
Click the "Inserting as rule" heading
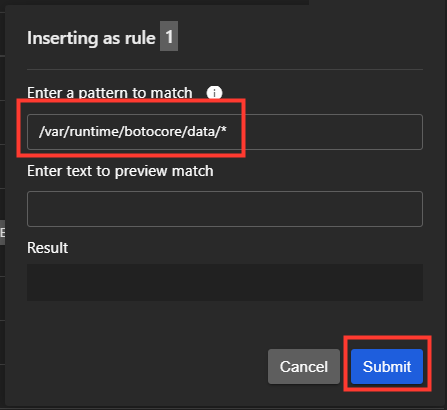(x=91, y=38)
